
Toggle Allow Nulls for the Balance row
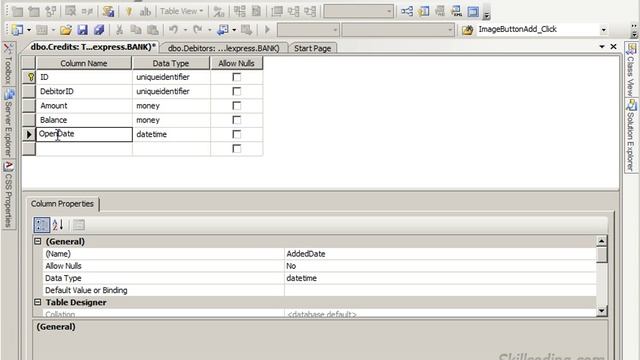[x=236, y=120]
